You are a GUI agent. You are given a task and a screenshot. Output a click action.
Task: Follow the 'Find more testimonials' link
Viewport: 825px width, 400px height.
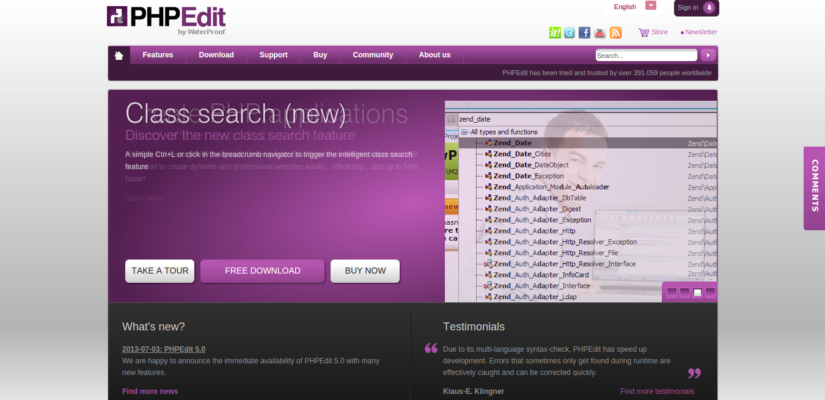[657, 391]
